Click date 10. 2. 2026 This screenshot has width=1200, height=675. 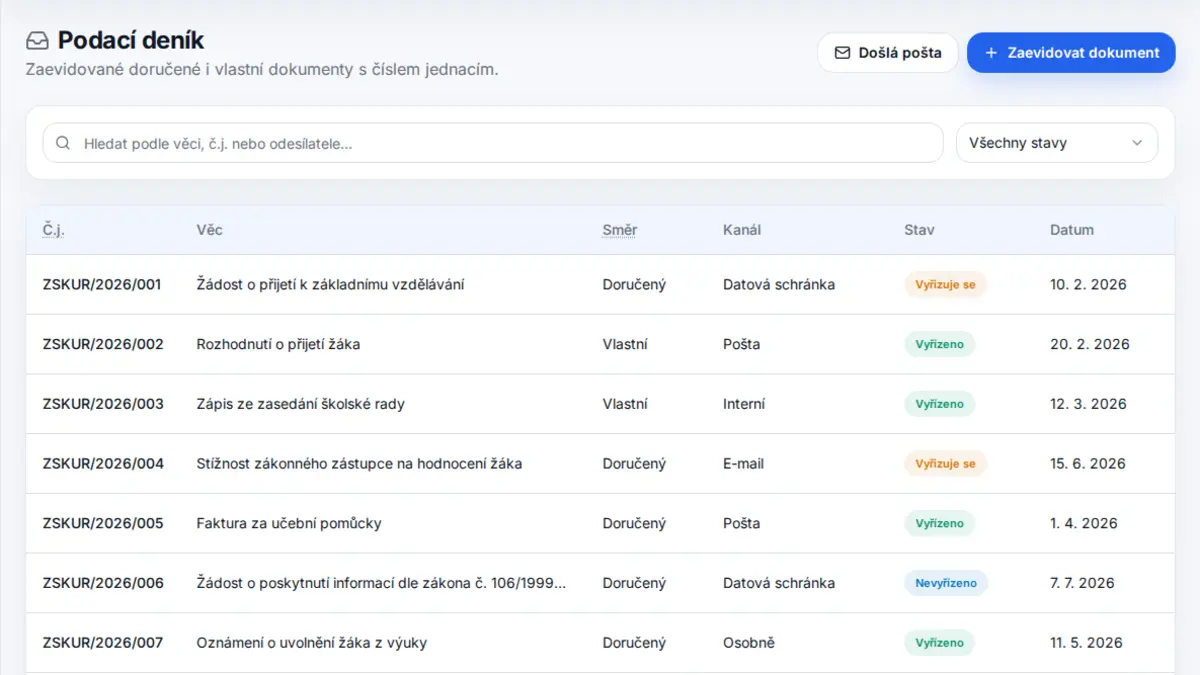coord(1088,284)
